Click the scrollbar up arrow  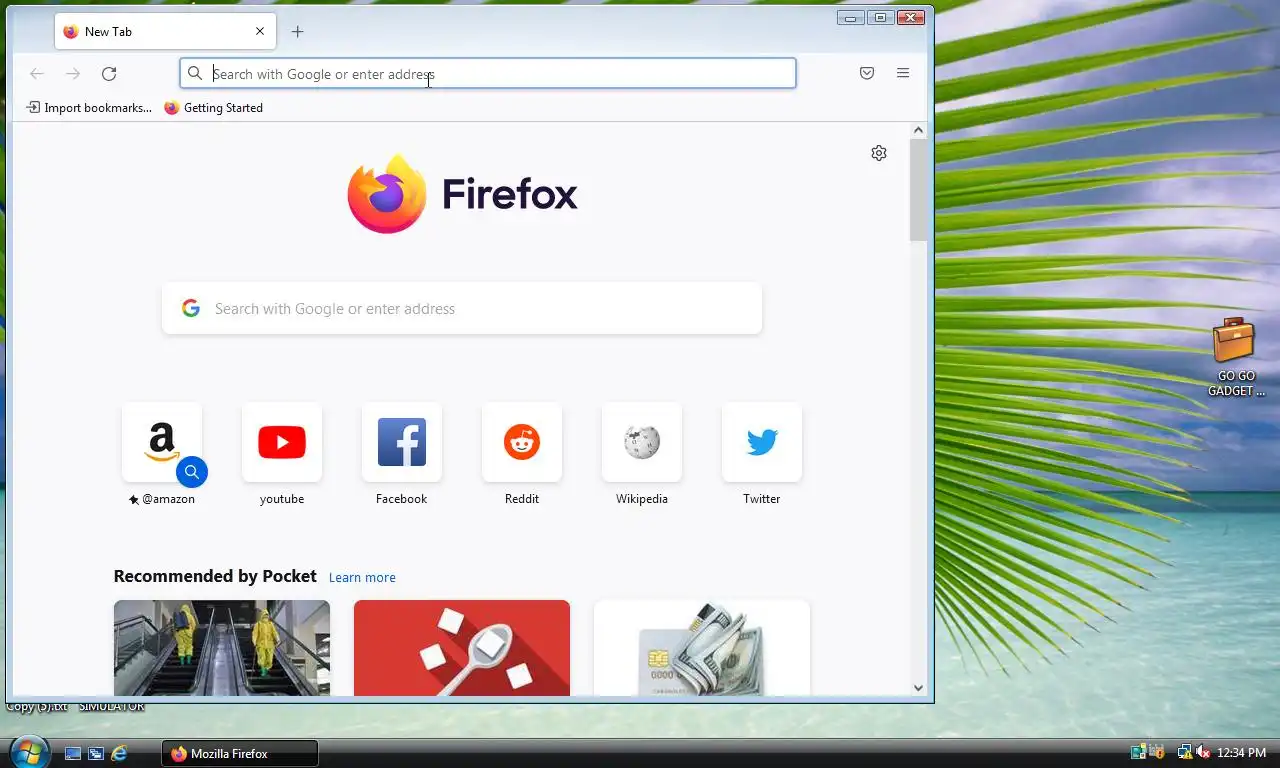click(x=918, y=130)
